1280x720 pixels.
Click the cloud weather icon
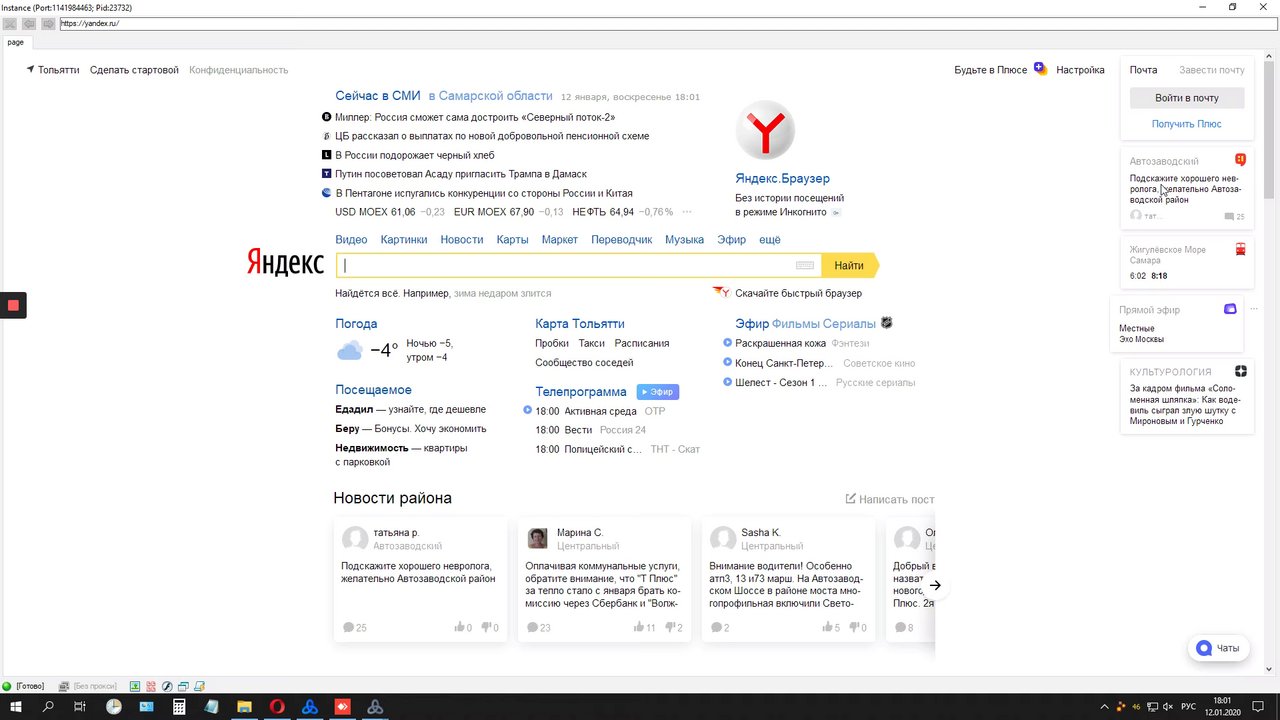349,350
